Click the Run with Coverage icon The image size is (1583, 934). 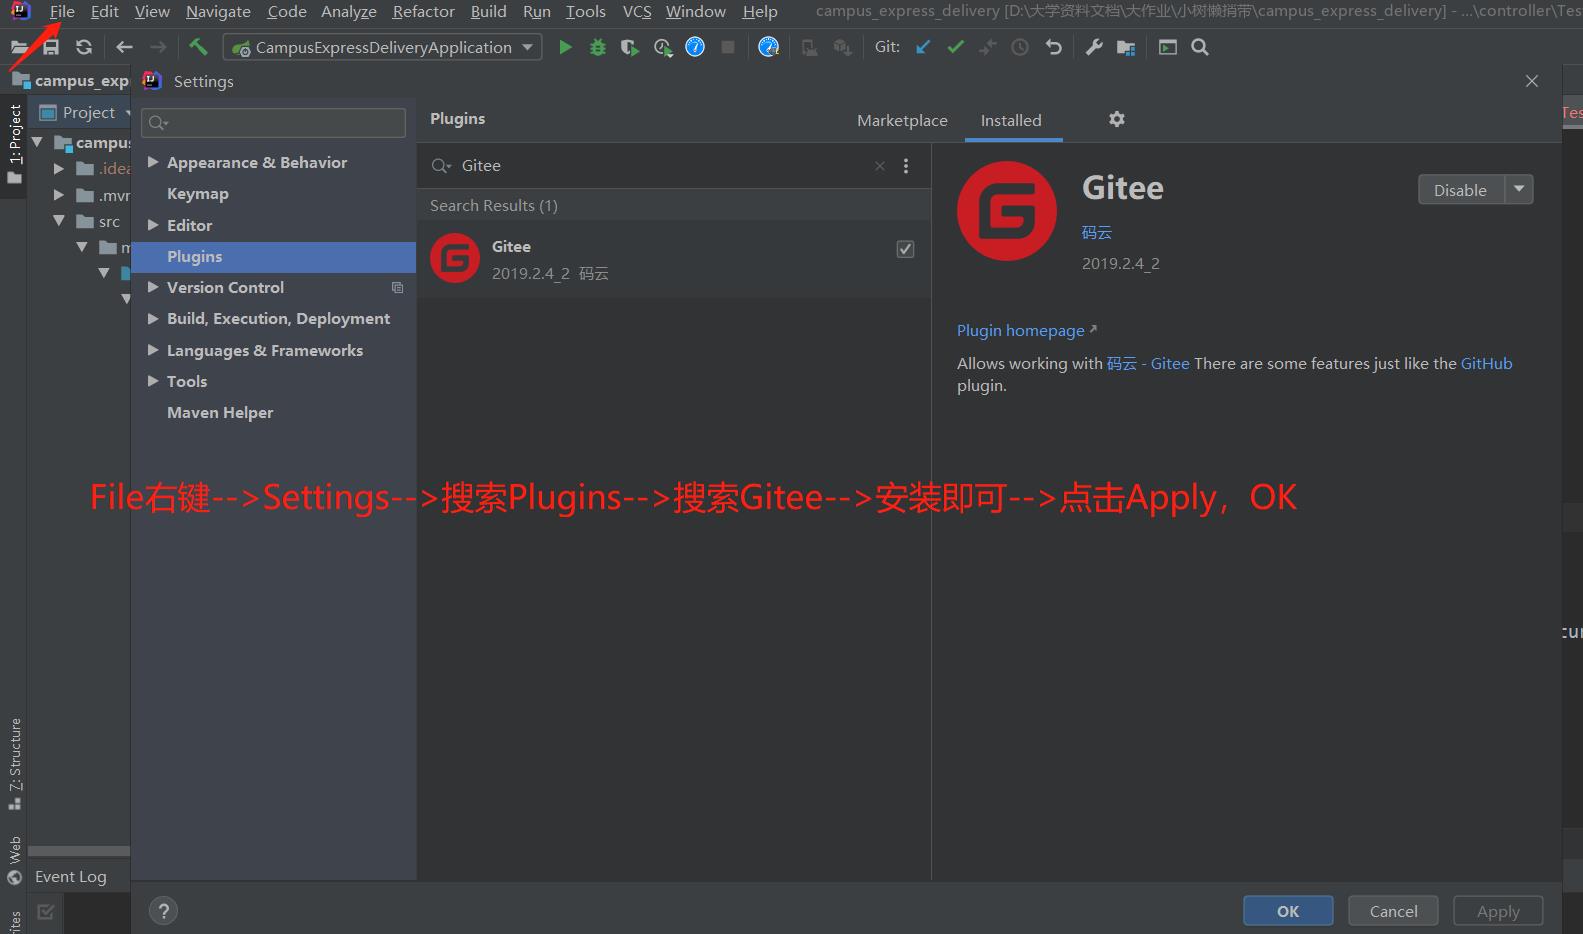point(630,47)
